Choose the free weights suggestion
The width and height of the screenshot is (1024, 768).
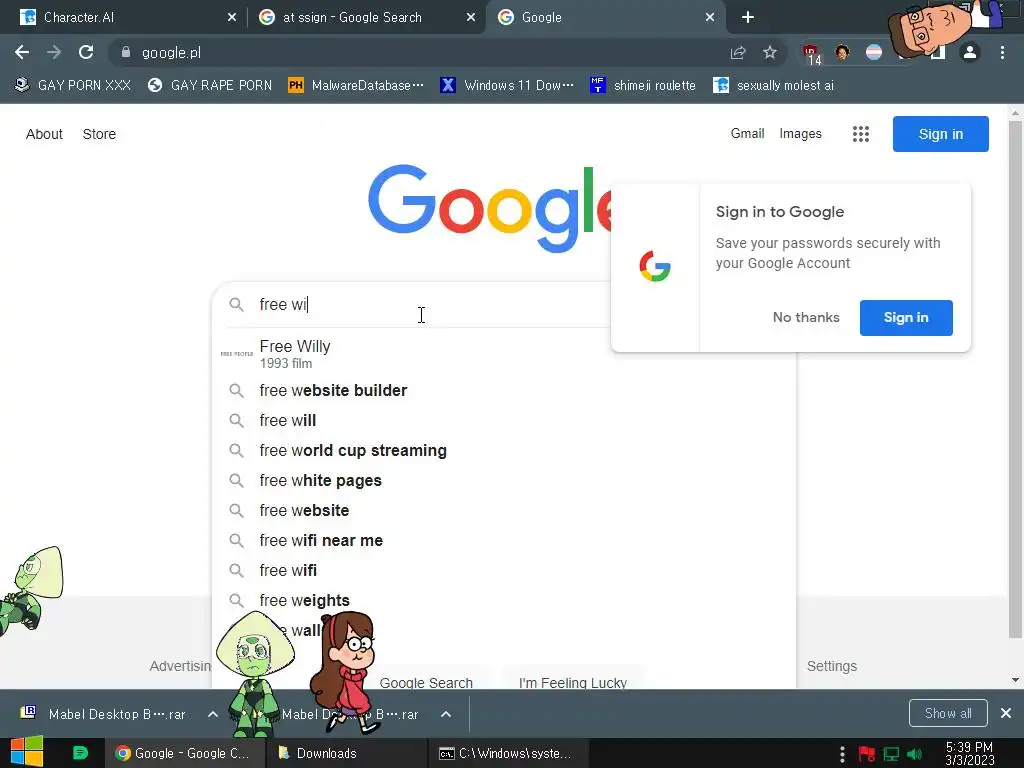[504, 601]
